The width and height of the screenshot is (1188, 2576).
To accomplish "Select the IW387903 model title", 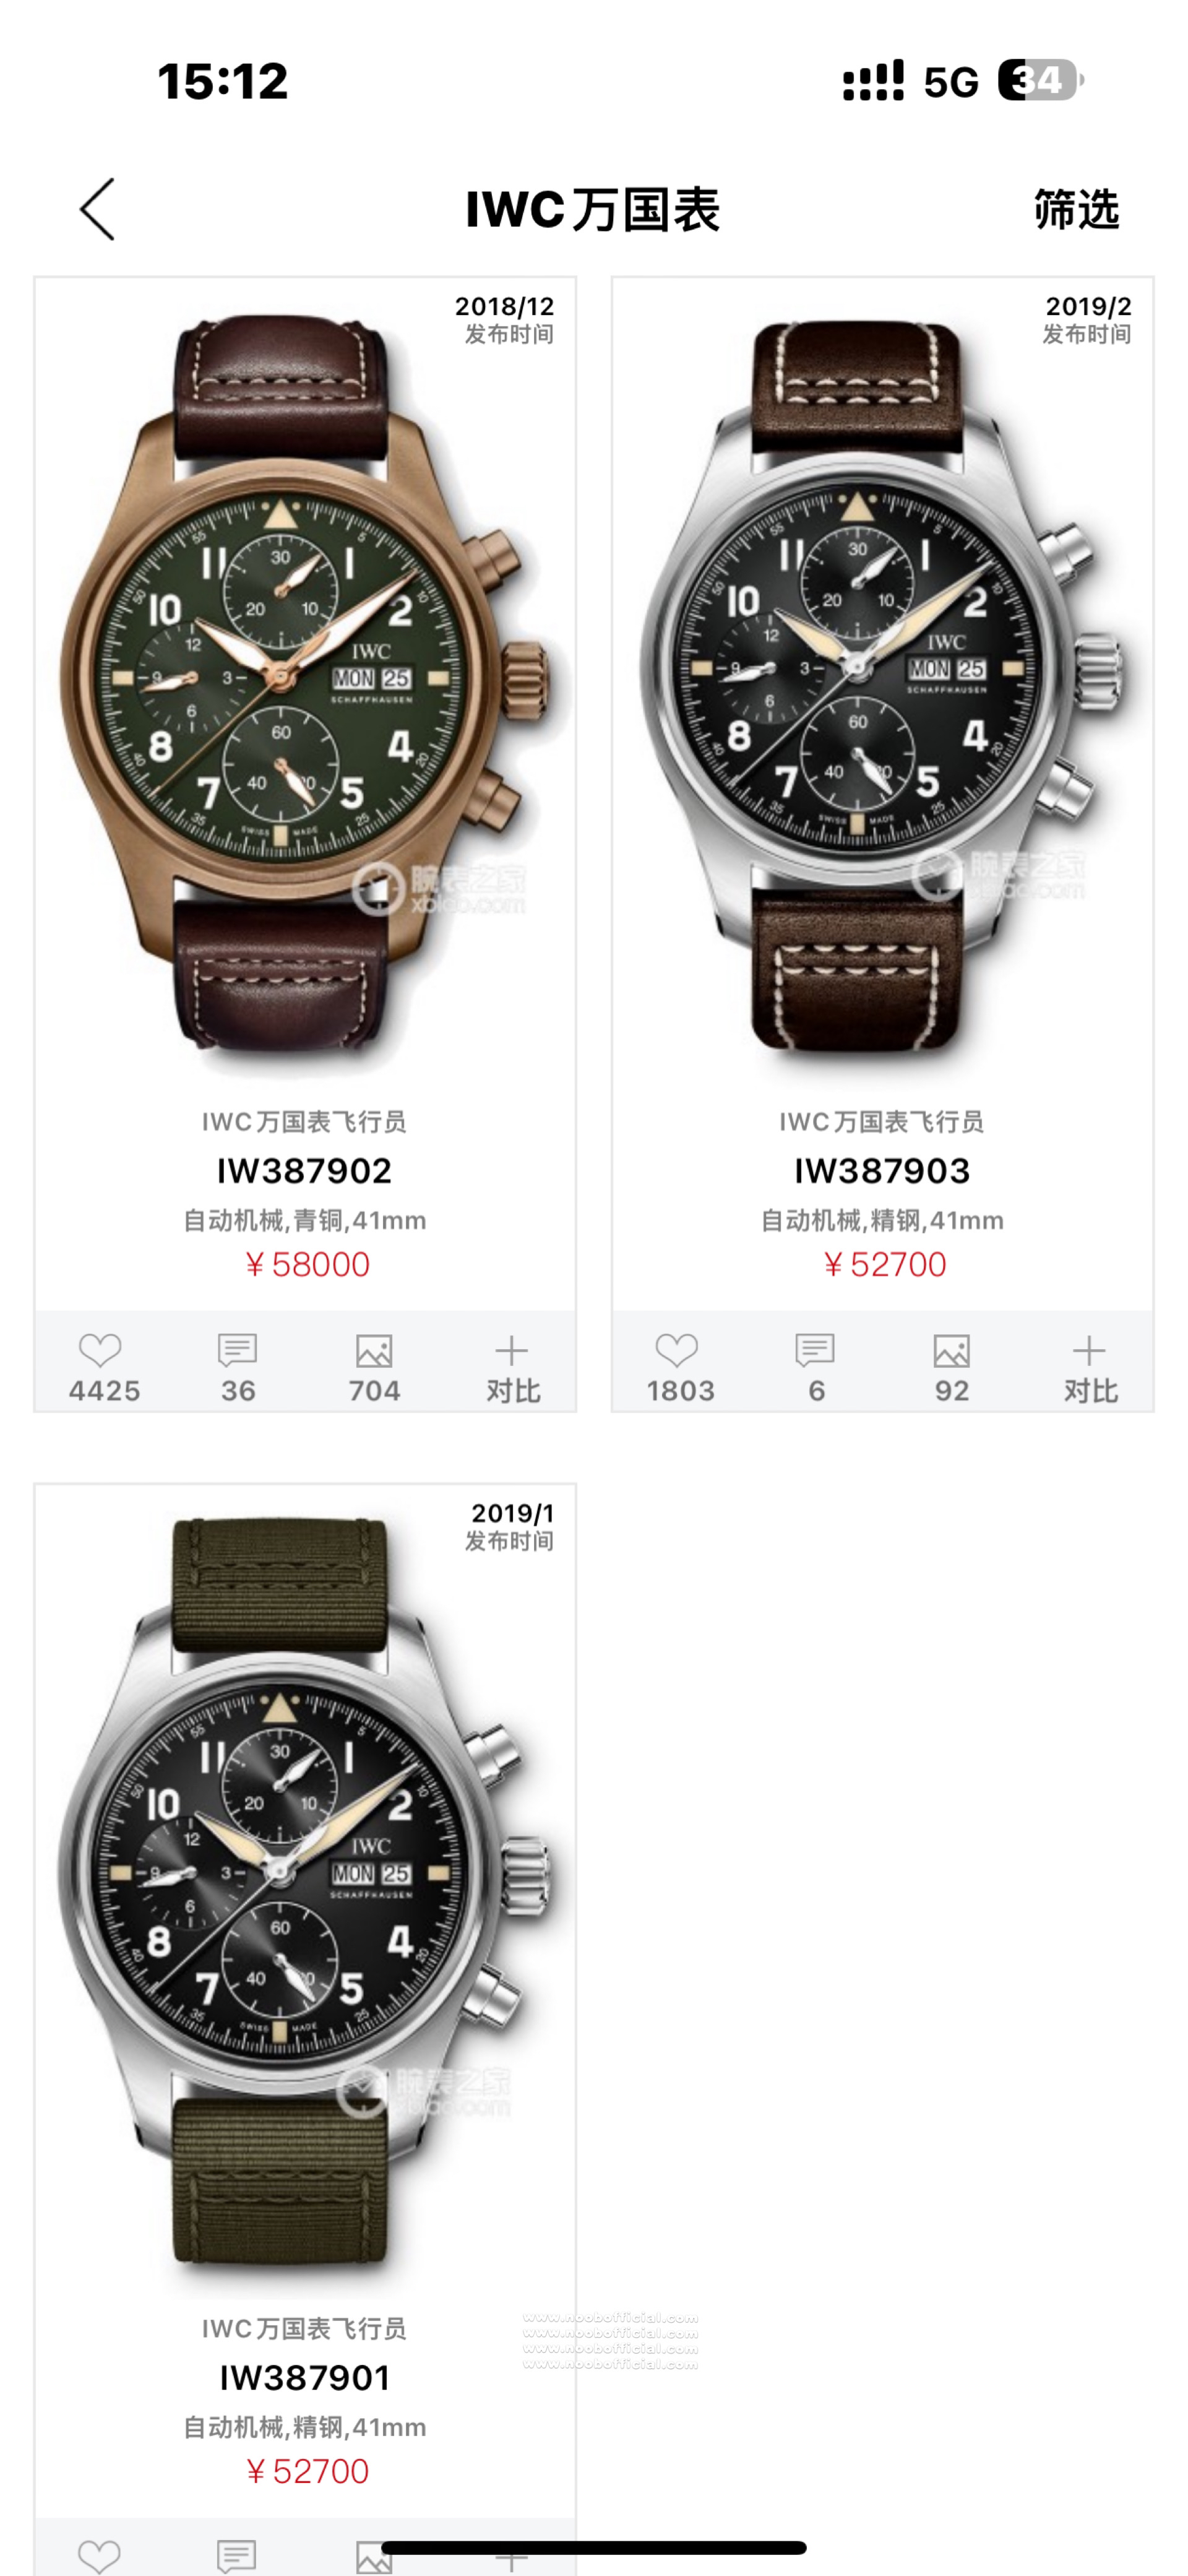I will tap(882, 1170).
